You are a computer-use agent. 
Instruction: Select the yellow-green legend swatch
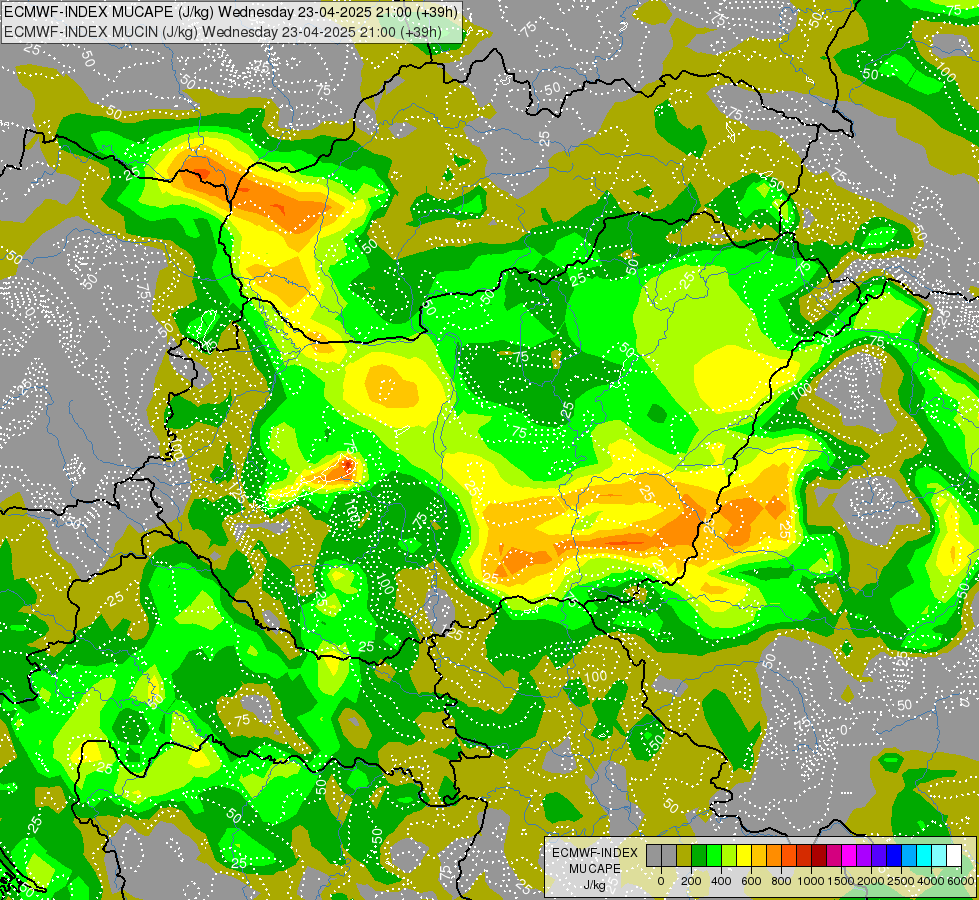(729, 856)
